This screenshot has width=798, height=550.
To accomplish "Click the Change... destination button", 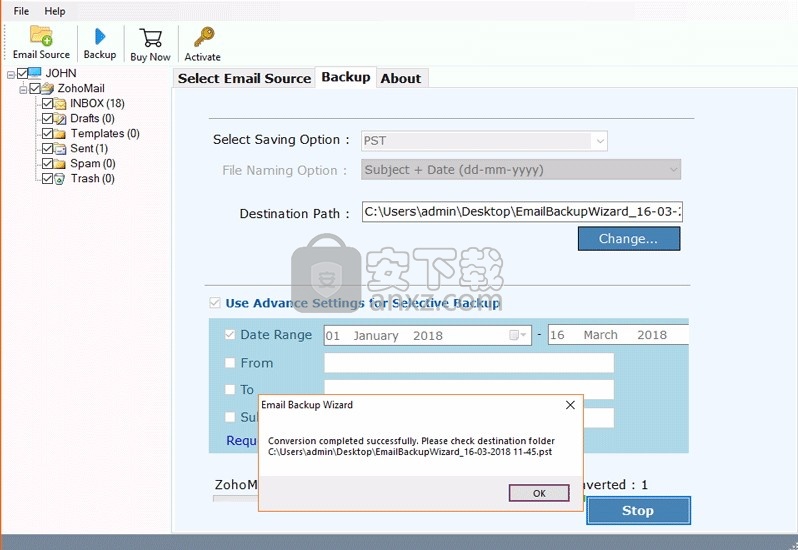I will click(629, 239).
